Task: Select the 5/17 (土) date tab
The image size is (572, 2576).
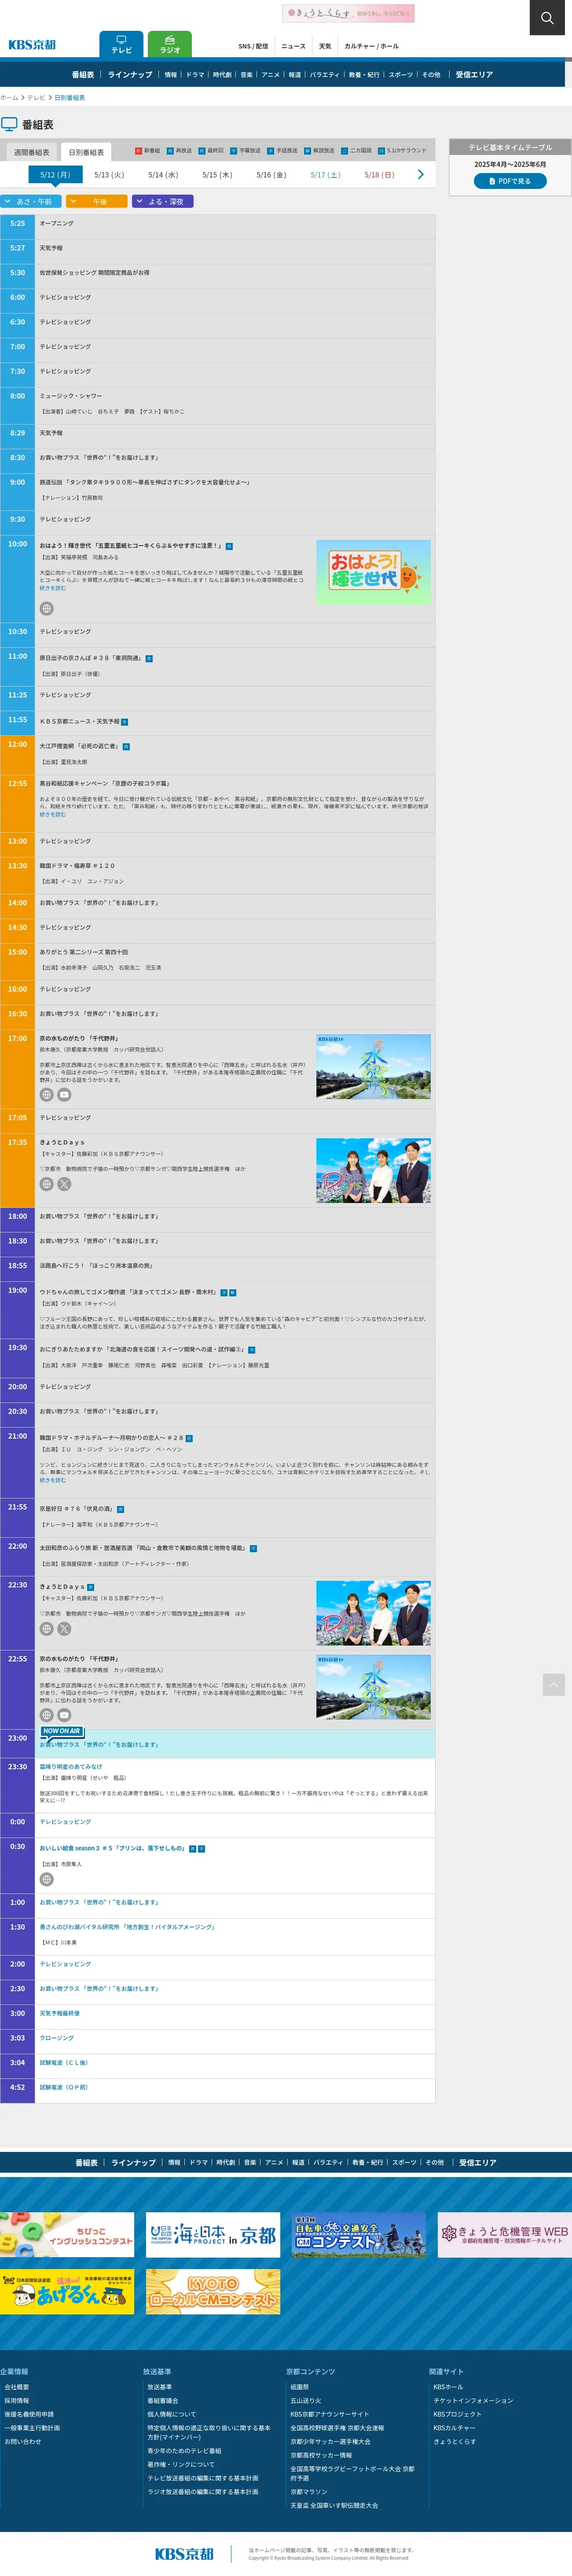Action: (x=325, y=175)
